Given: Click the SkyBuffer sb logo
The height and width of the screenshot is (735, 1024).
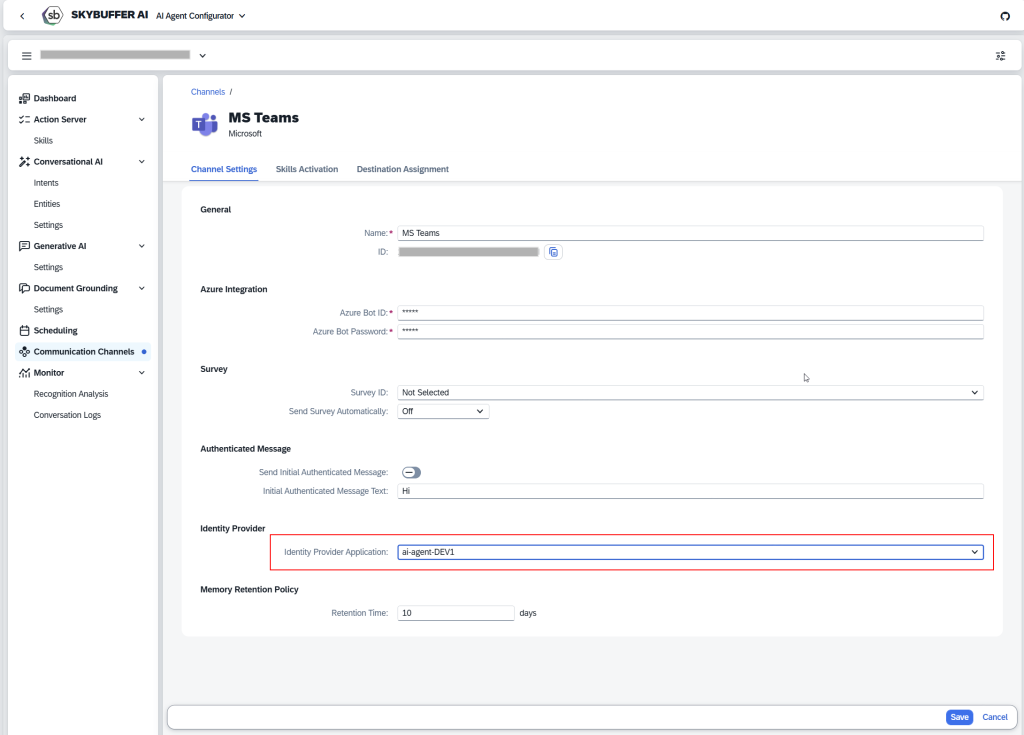Looking at the screenshot, I should (52, 15).
